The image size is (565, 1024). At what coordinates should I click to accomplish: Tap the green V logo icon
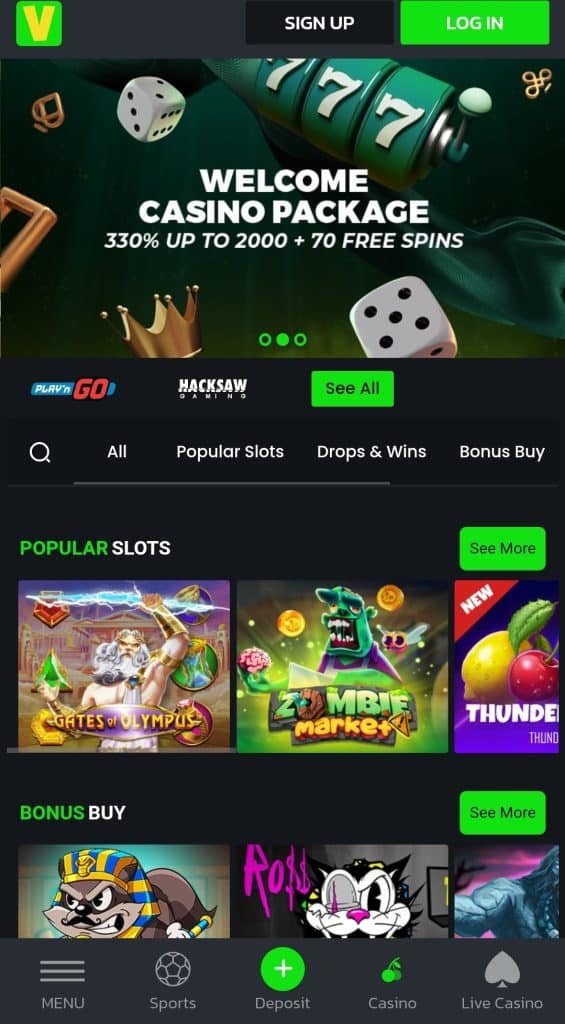point(39,24)
